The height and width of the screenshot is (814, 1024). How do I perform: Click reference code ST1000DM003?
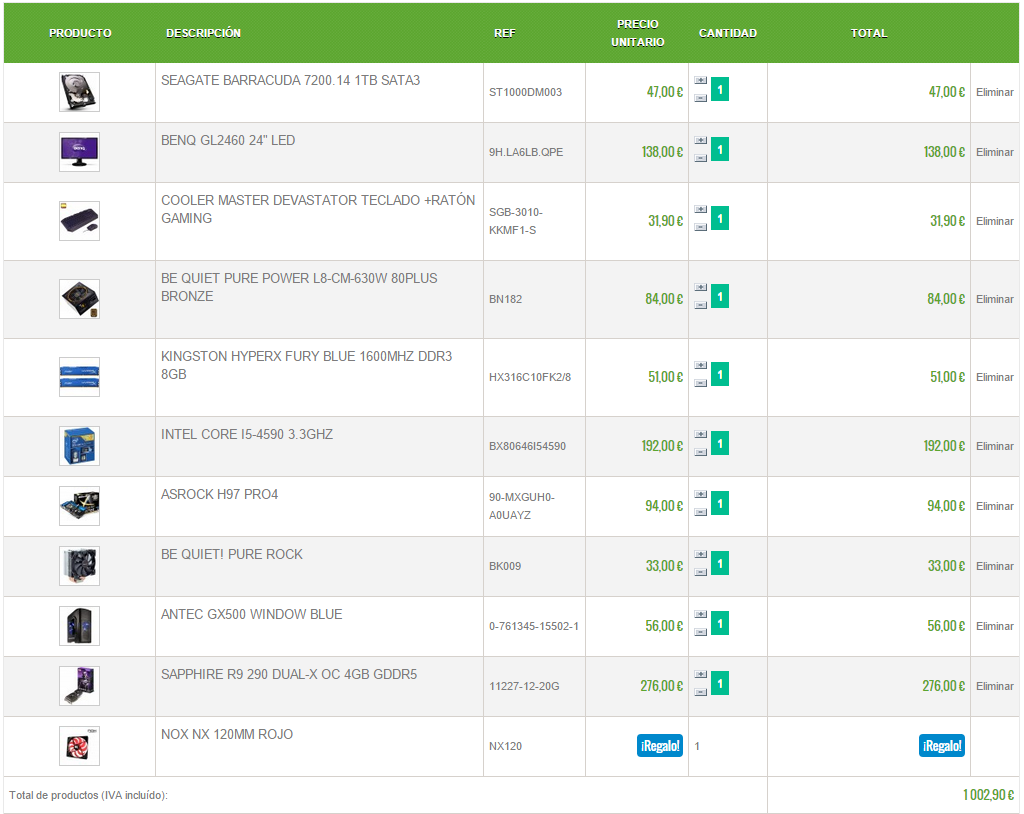(x=525, y=92)
